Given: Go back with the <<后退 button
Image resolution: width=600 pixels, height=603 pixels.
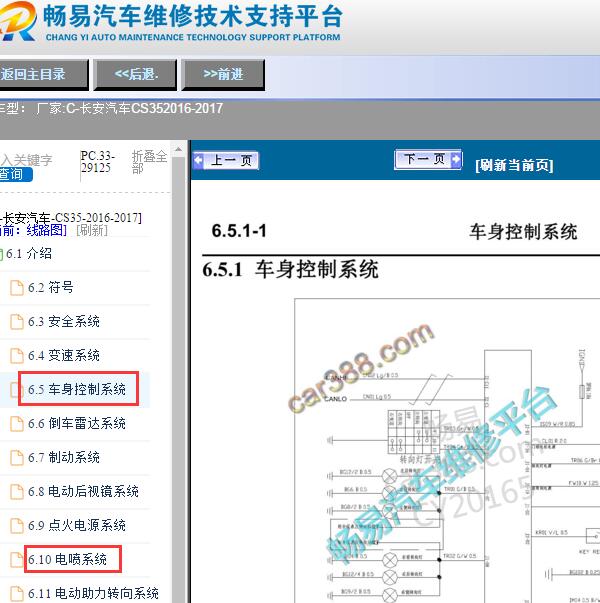Looking at the screenshot, I should coord(135,75).
